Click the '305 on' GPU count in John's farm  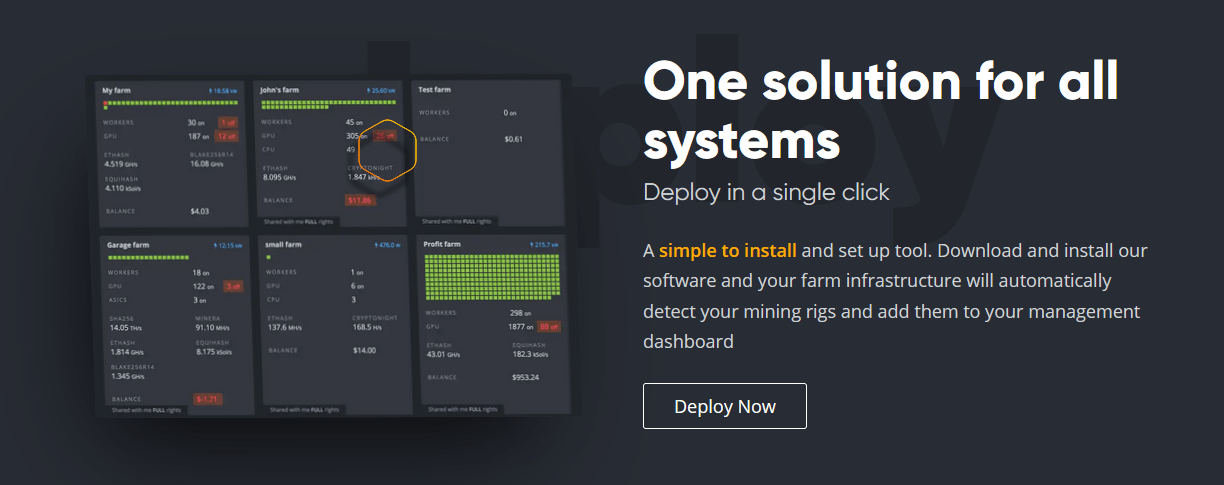[357, 135]
